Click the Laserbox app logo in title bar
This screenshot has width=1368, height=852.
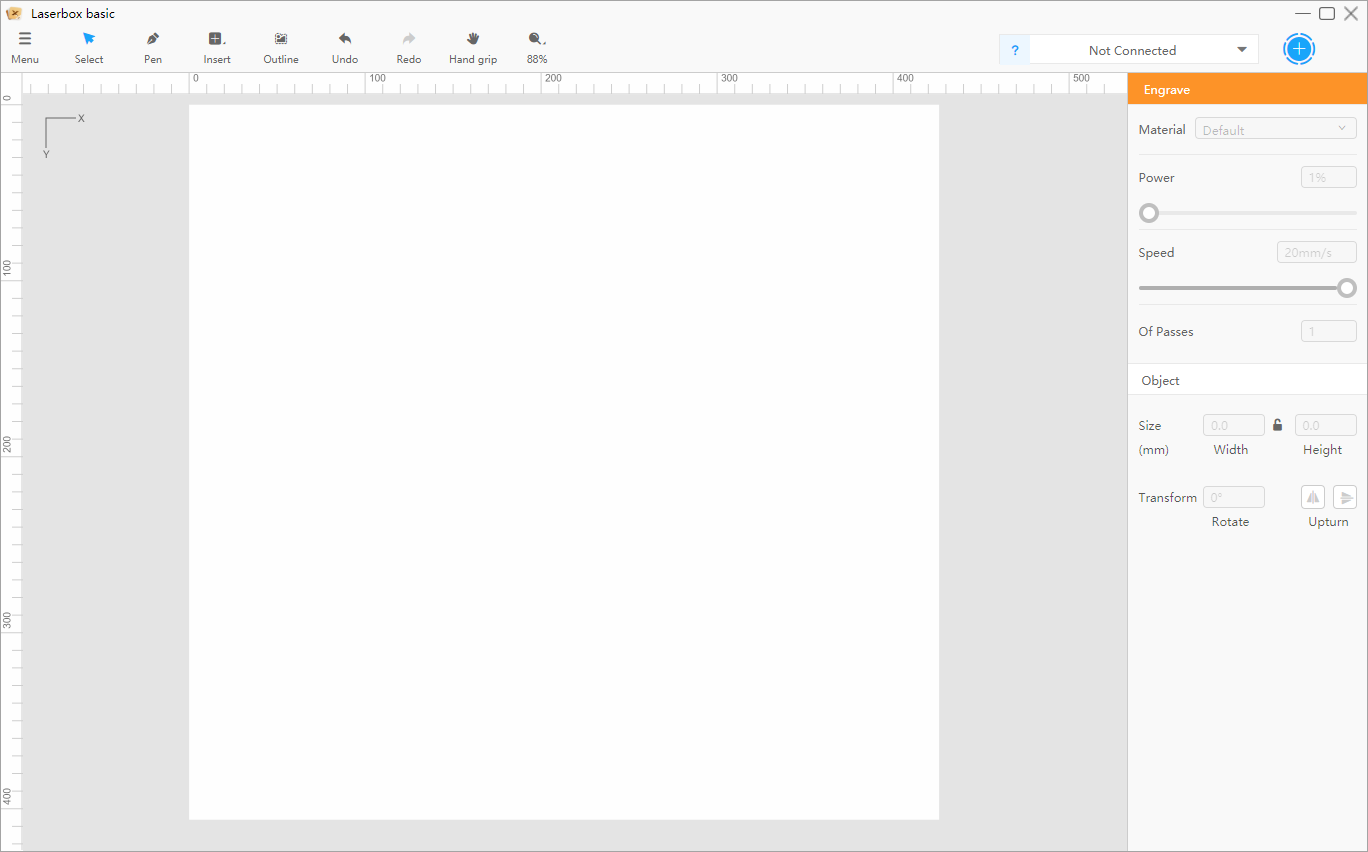14,13
